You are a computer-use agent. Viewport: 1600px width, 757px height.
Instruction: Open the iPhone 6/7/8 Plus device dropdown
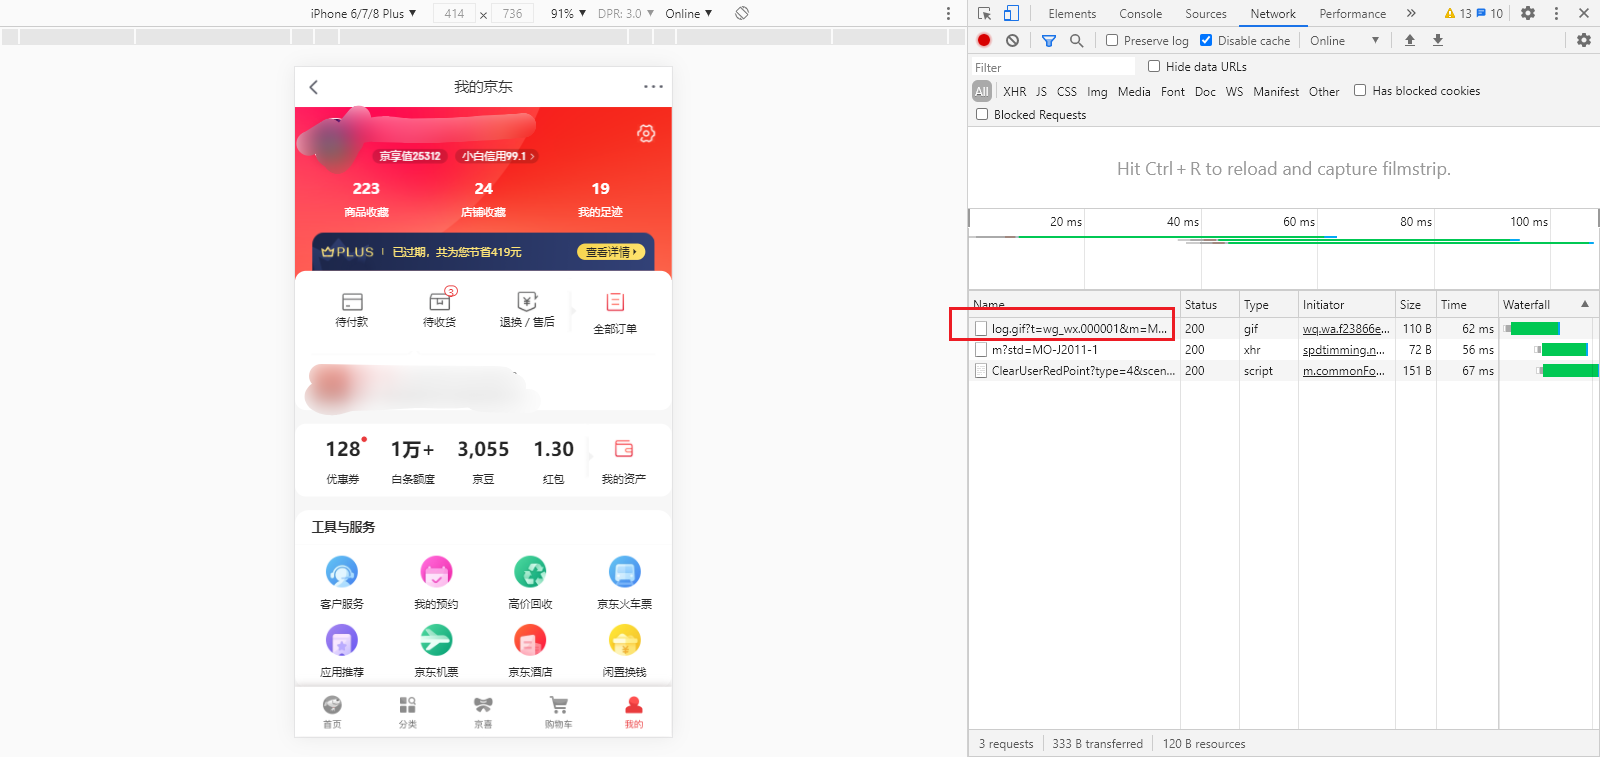pyautogui.click(x=363, y=13)
